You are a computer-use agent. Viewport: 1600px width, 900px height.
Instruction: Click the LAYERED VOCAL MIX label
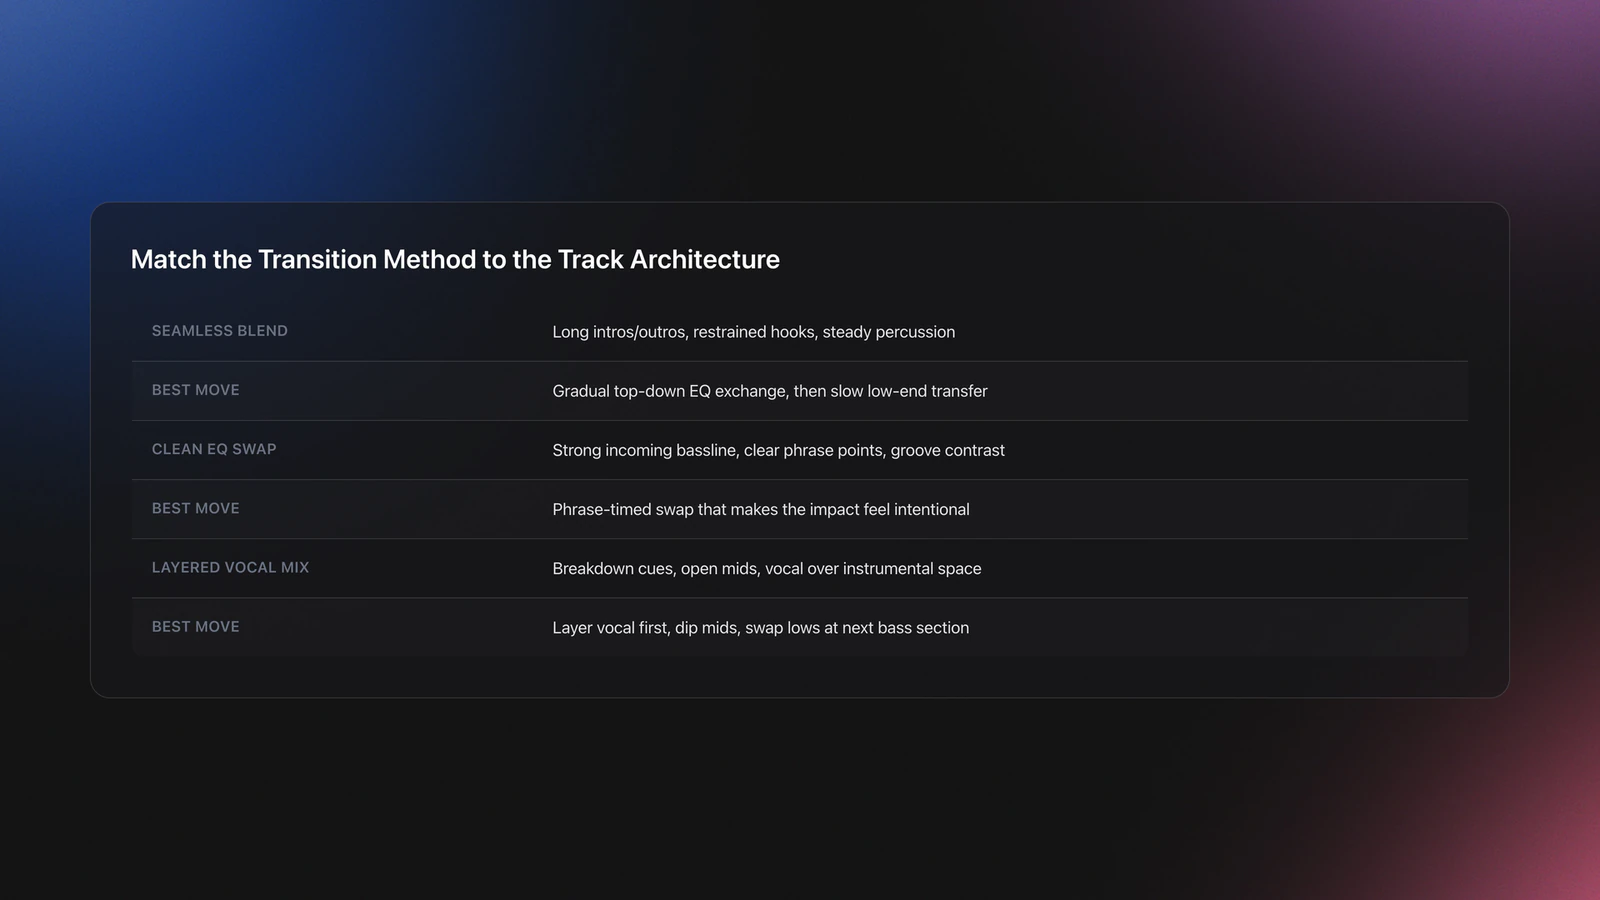(x=230, y=567)
